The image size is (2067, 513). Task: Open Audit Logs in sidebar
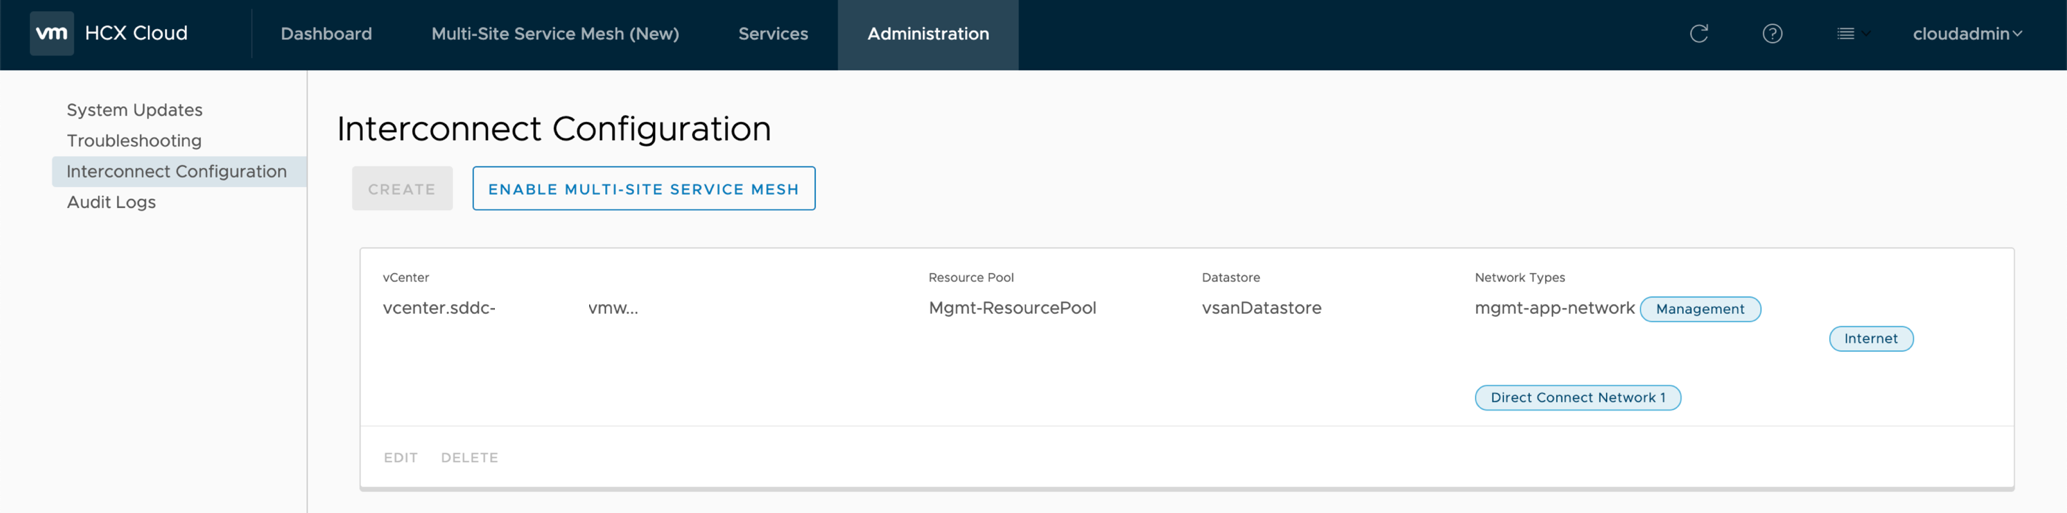pyautogui.click(x=111, y=202)
